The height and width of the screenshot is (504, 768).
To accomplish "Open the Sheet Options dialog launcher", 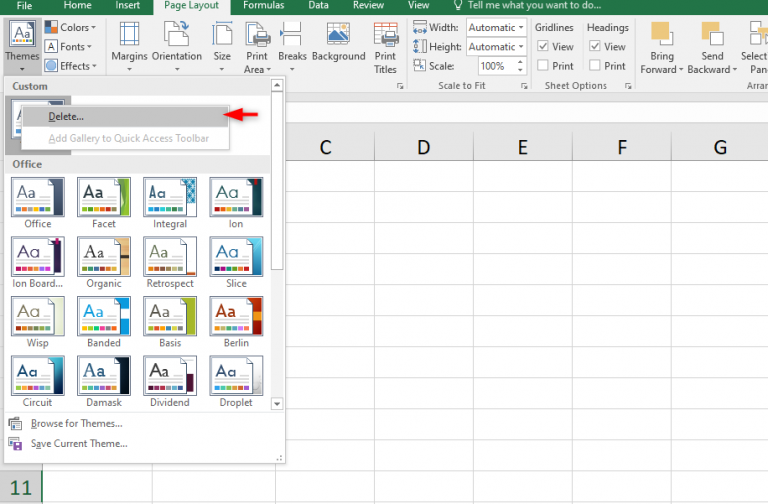I will pos(628,86).
